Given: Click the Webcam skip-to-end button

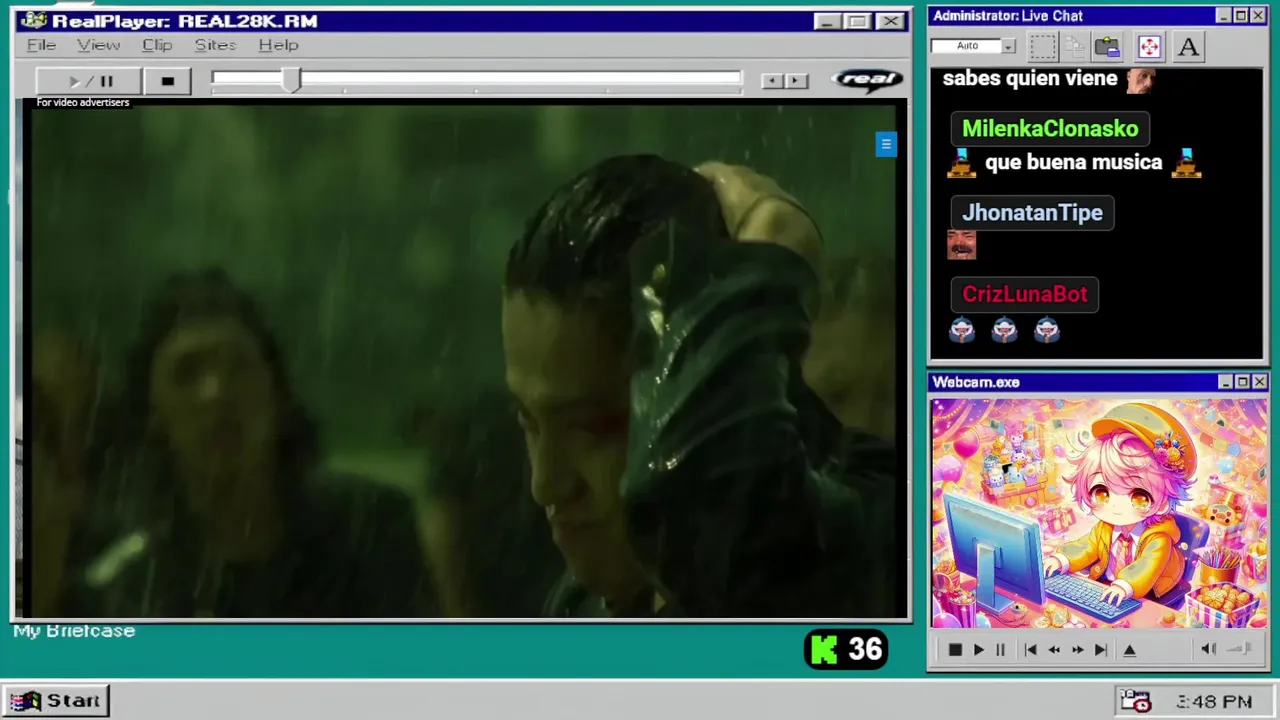Looking at the screenshot, I should point(1100,650).
